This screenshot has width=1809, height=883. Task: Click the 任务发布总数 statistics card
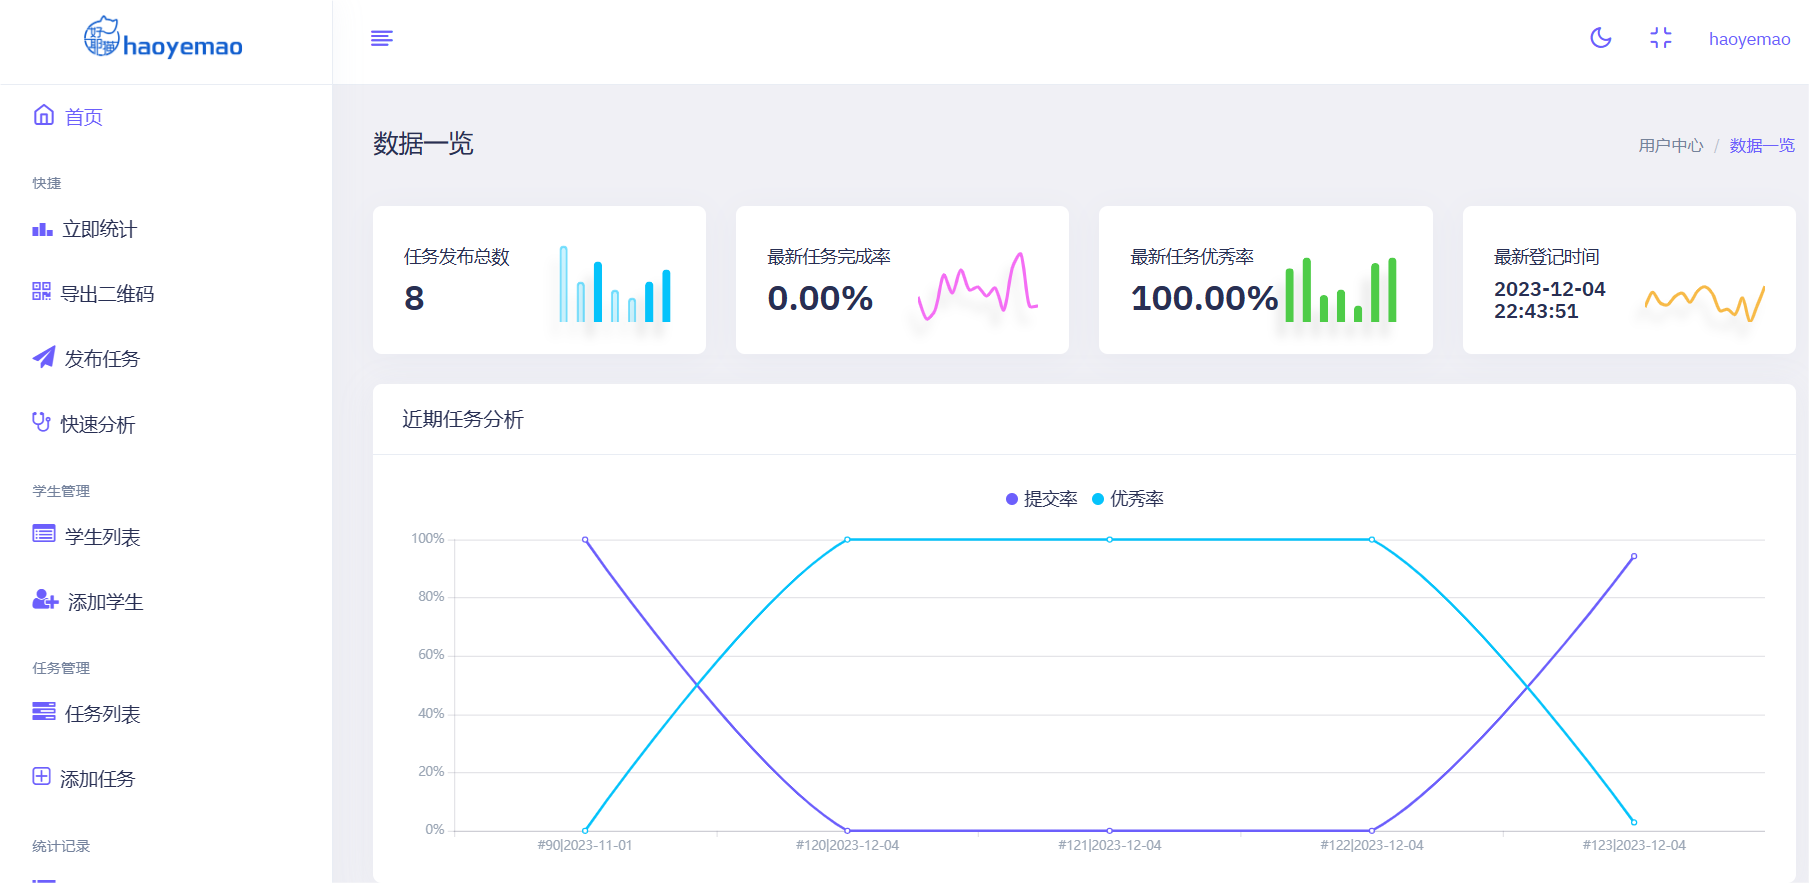pos(539,280)
